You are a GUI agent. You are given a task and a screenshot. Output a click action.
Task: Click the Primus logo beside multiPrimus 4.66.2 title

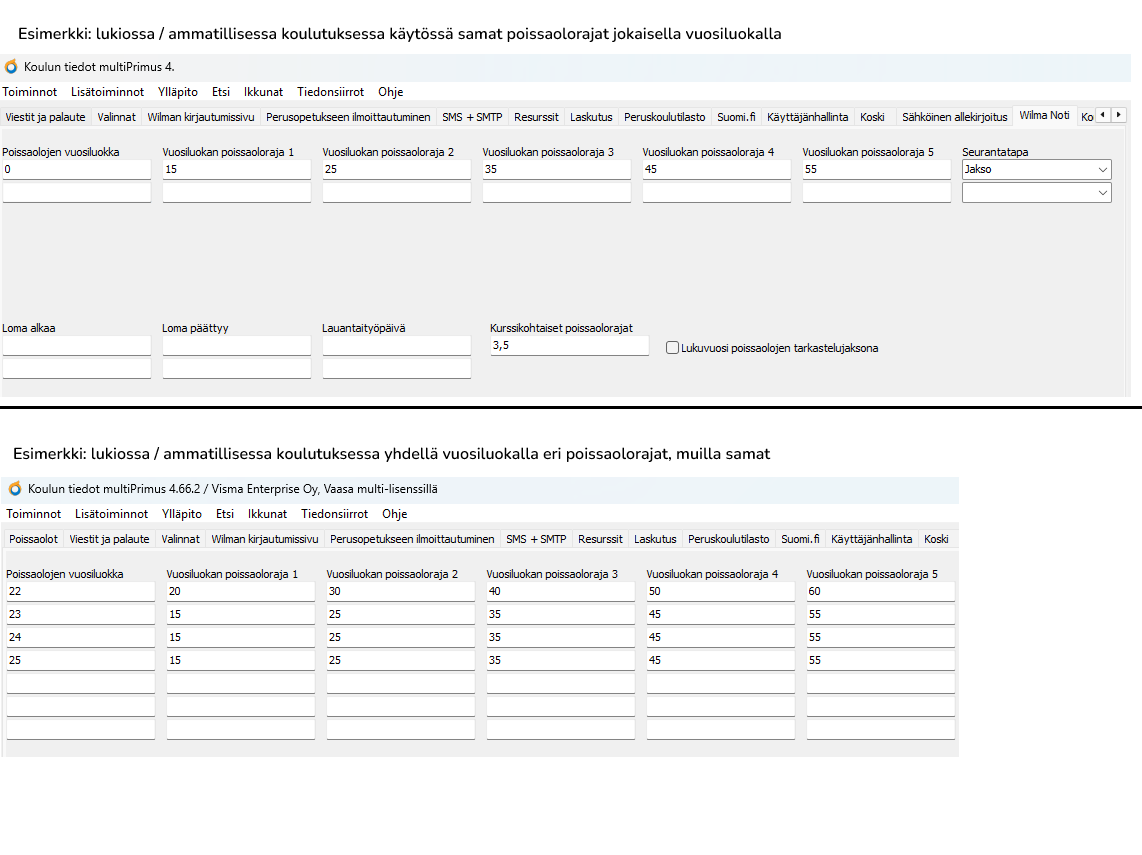(x=15, y=489)
